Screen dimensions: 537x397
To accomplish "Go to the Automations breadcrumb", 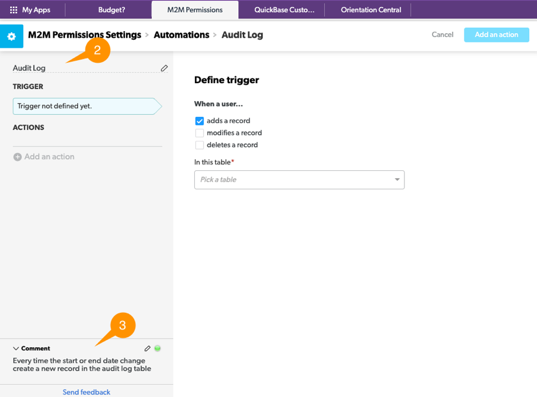I will [x=181, y=35].
